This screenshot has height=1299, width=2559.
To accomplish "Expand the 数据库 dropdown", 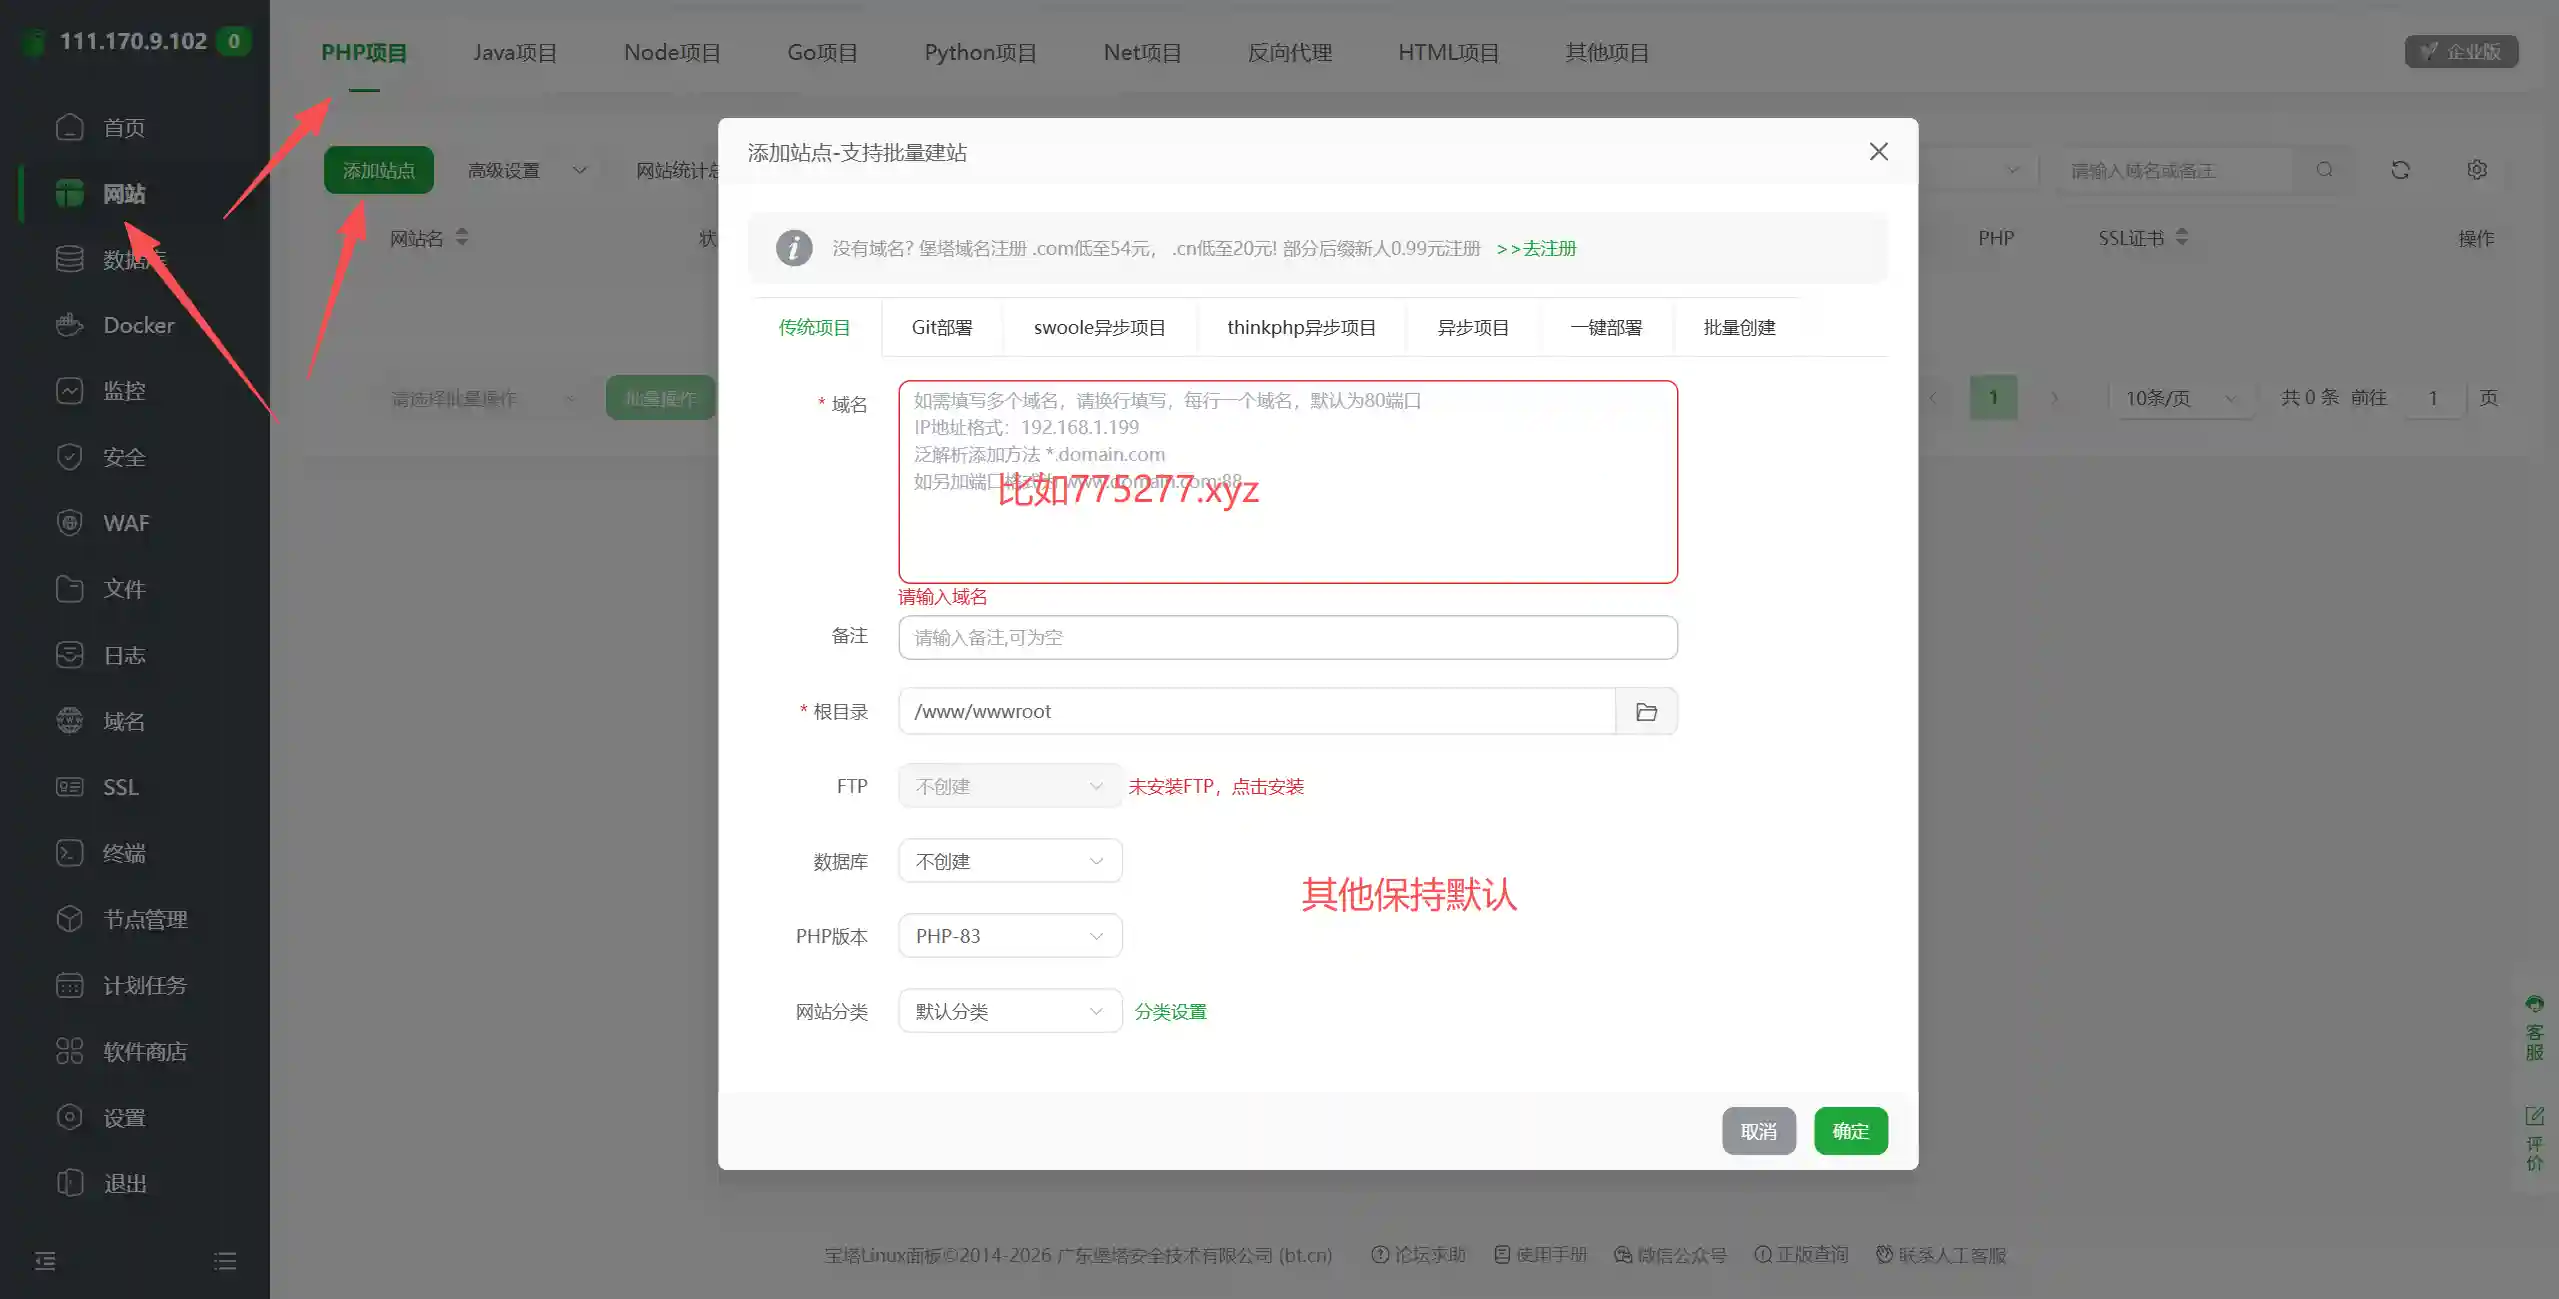I will pyautogui.click(x=1010, y=861).
